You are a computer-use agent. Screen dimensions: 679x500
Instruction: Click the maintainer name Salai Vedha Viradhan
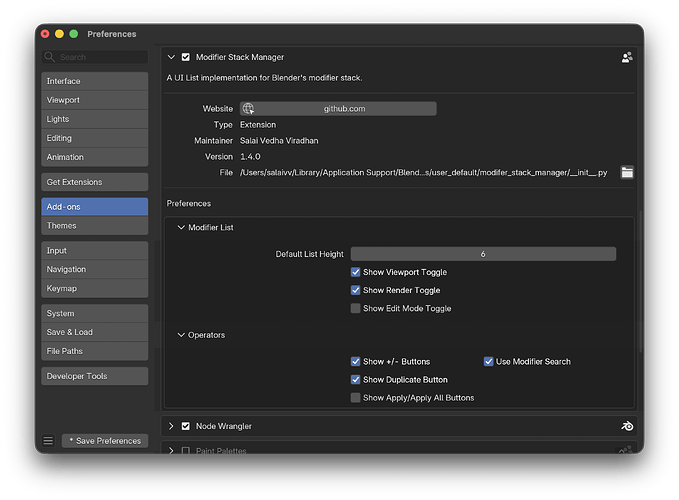pos(279,141)
